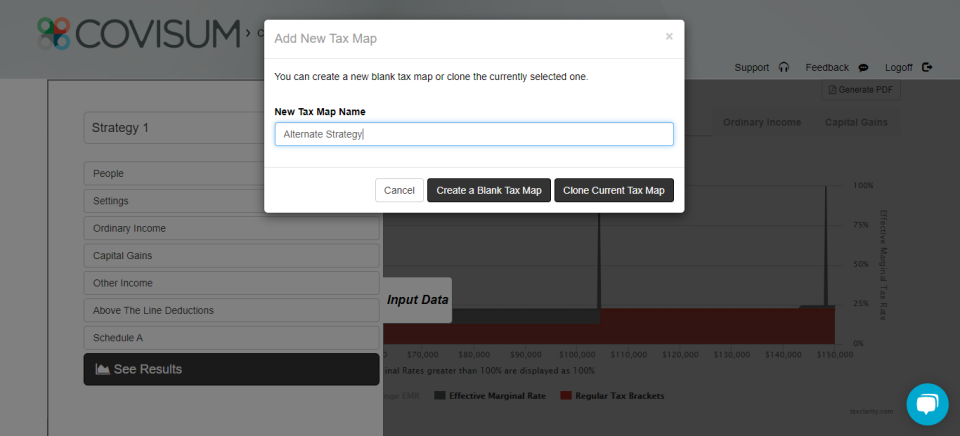Click the $150,000 axis label
Viewport: 960px width, 436px height.
[835, 354]
